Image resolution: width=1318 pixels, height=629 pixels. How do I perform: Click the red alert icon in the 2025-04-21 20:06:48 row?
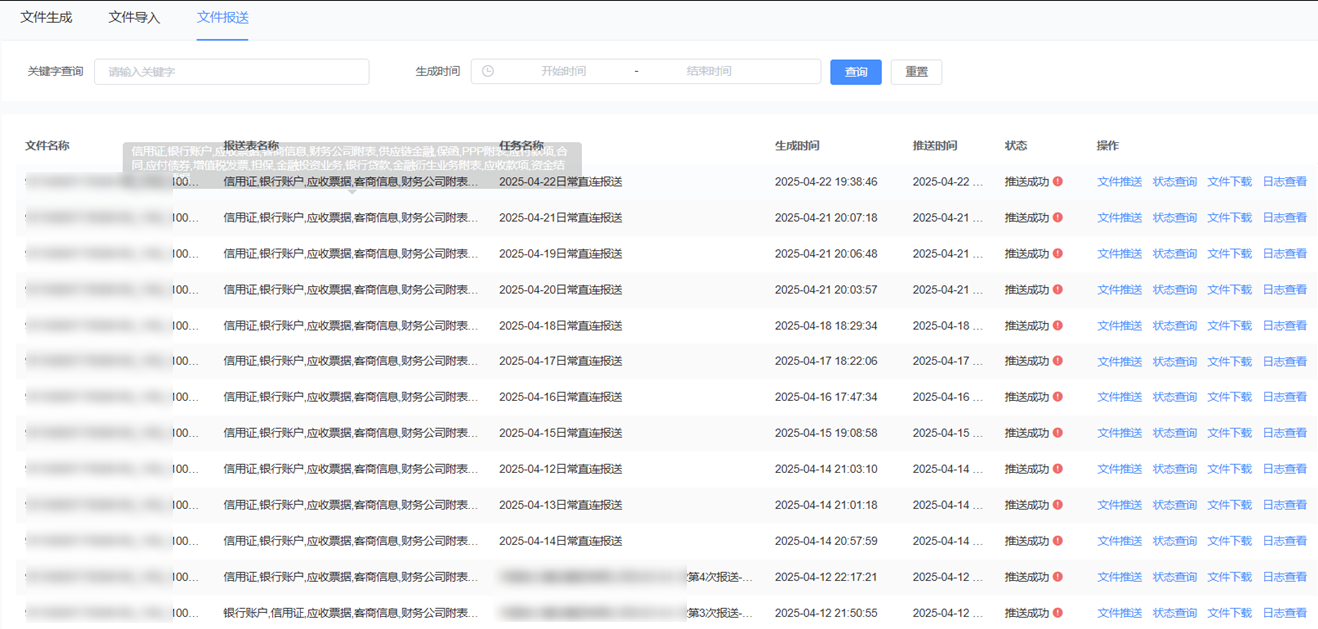point(1058,254)
